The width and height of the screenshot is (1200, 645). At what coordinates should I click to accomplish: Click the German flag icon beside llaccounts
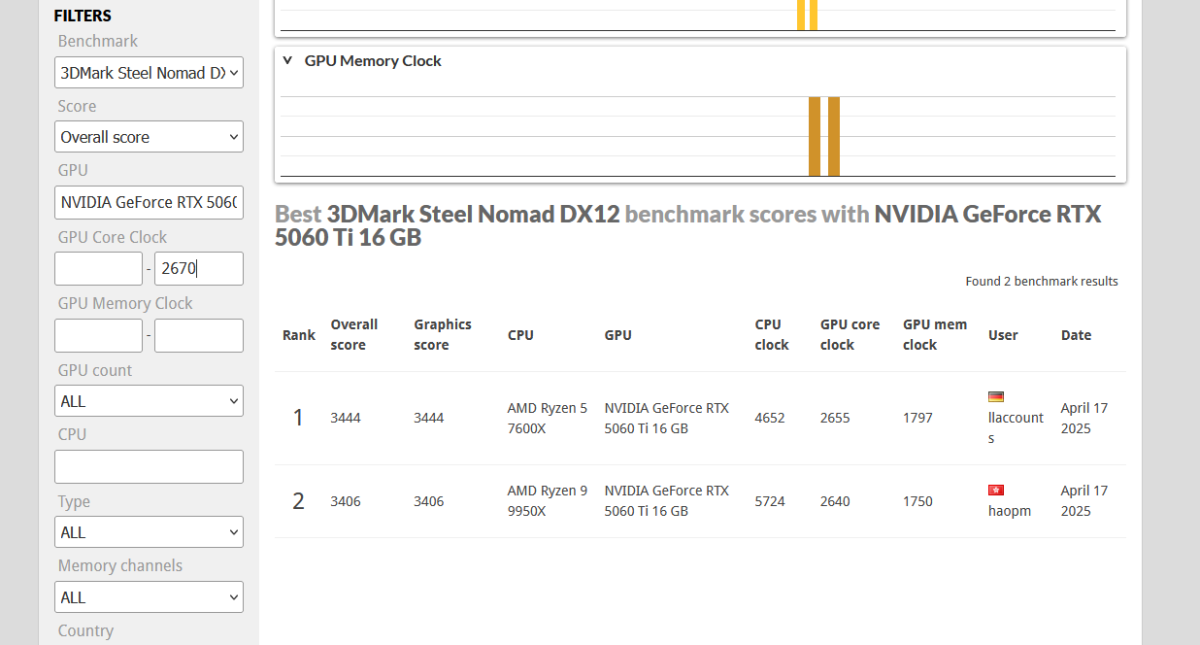[995, 397]
